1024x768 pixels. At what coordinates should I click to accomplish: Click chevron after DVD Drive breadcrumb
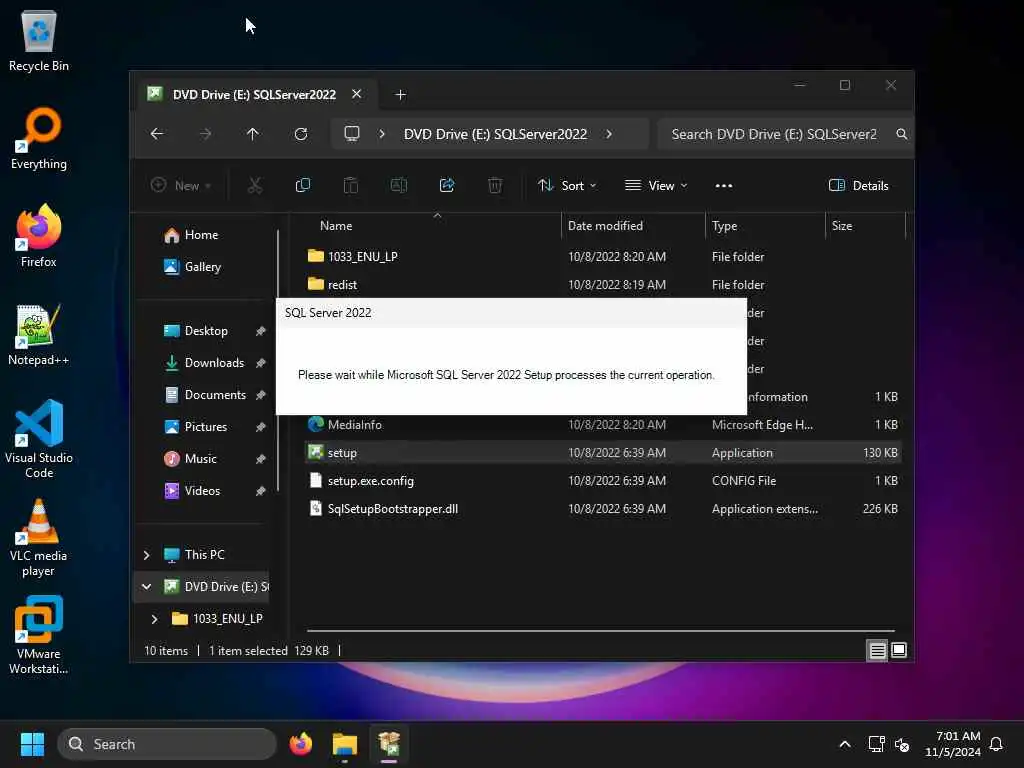pyautogui.click(x=609, y=134)
